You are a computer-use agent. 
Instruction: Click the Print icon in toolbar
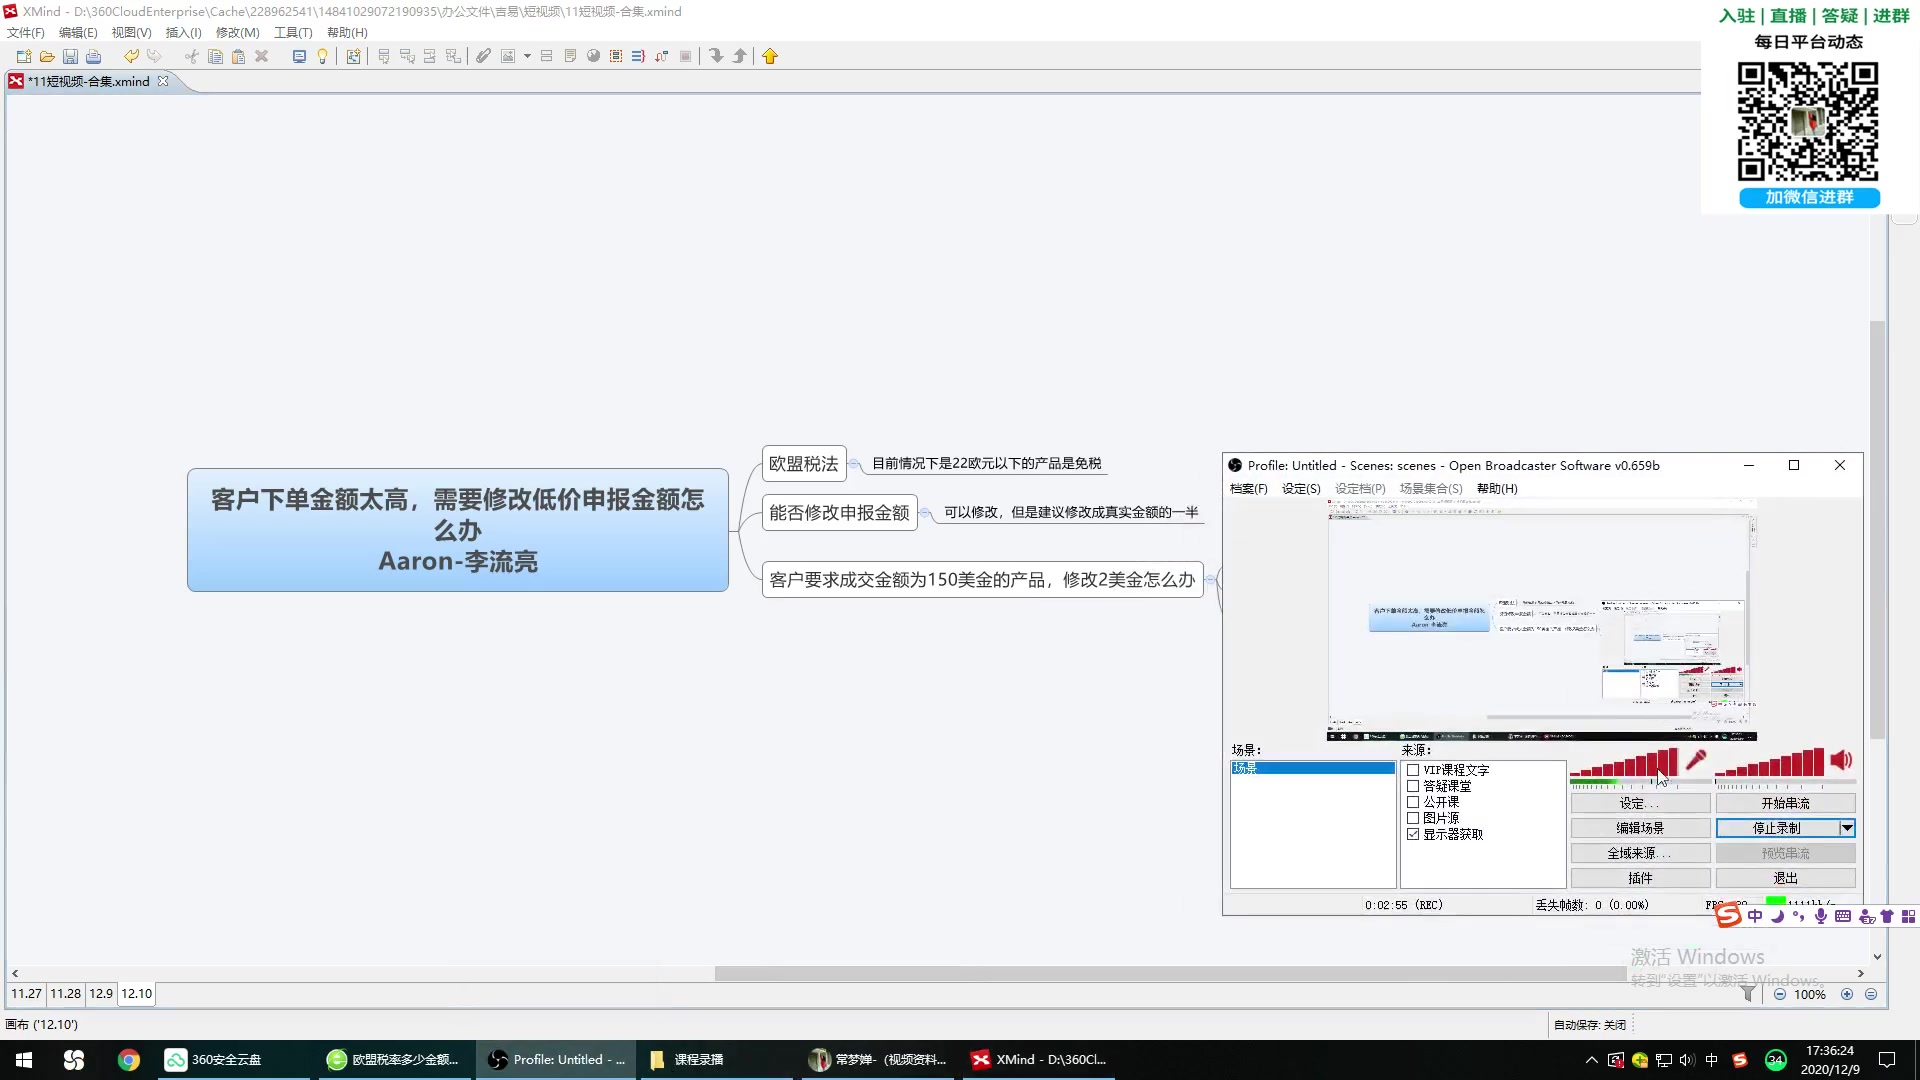94,57
